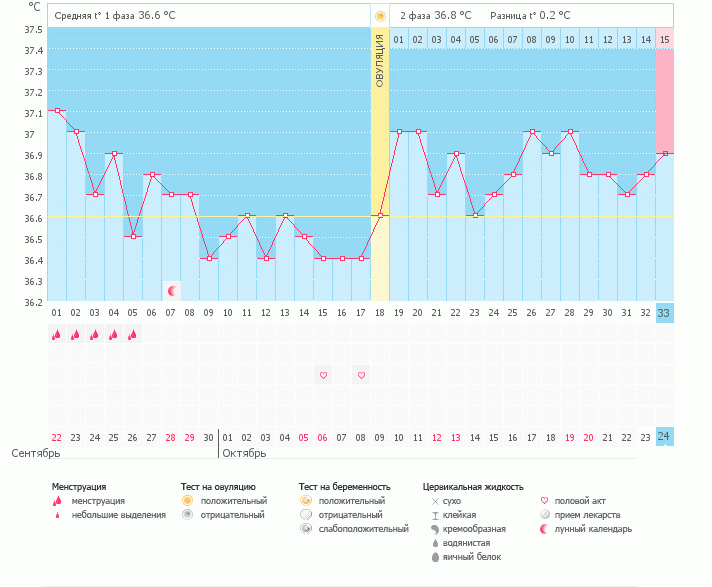Click the vertical ОВУЛЯЦИЯ label in yellow column

(x=380, y=60)
